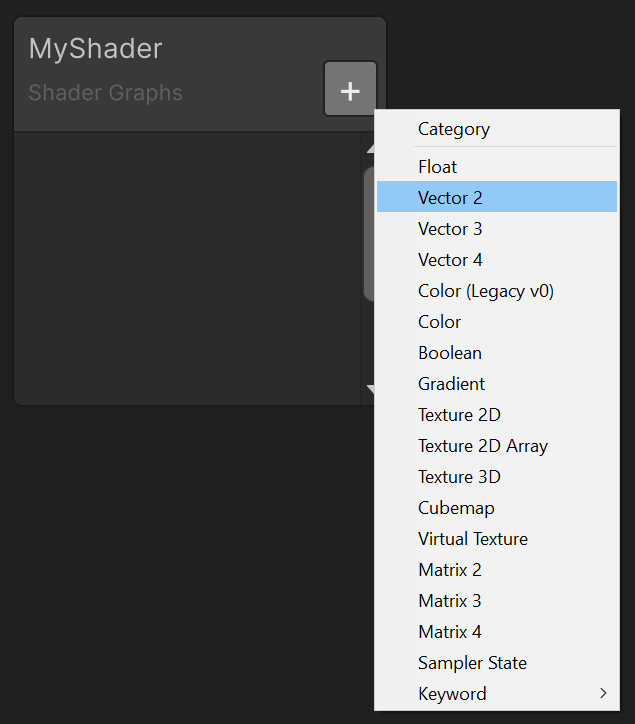Select Texture 2D Array option

[483, 446]
